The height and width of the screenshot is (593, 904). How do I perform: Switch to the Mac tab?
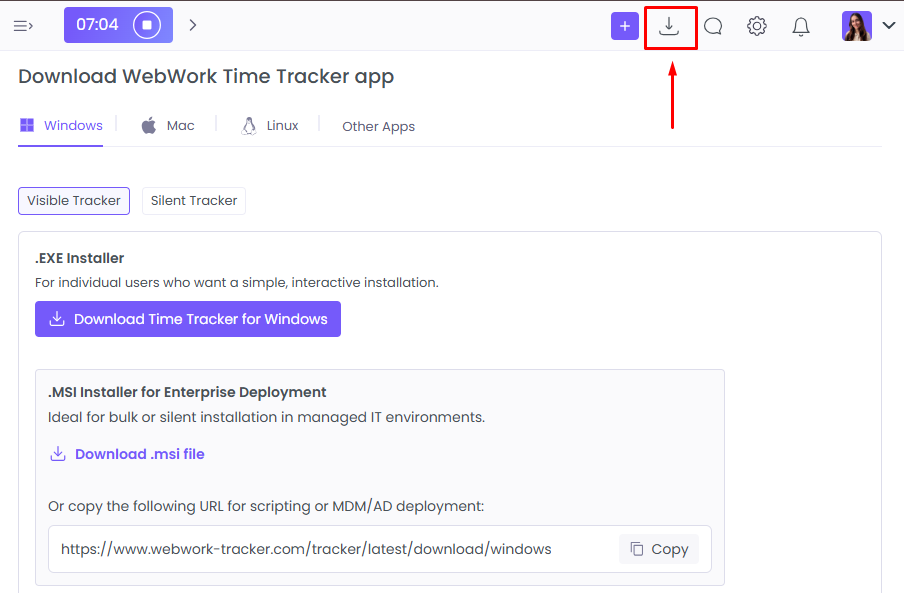coord(168,125)
